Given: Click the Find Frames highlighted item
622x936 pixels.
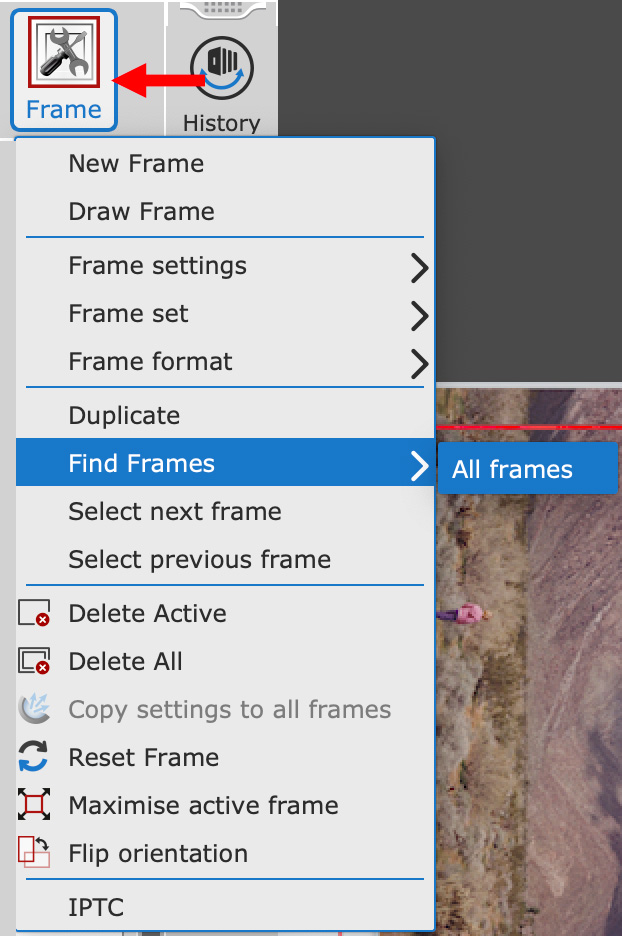Looking at the screenshot, I should point(226,463).
